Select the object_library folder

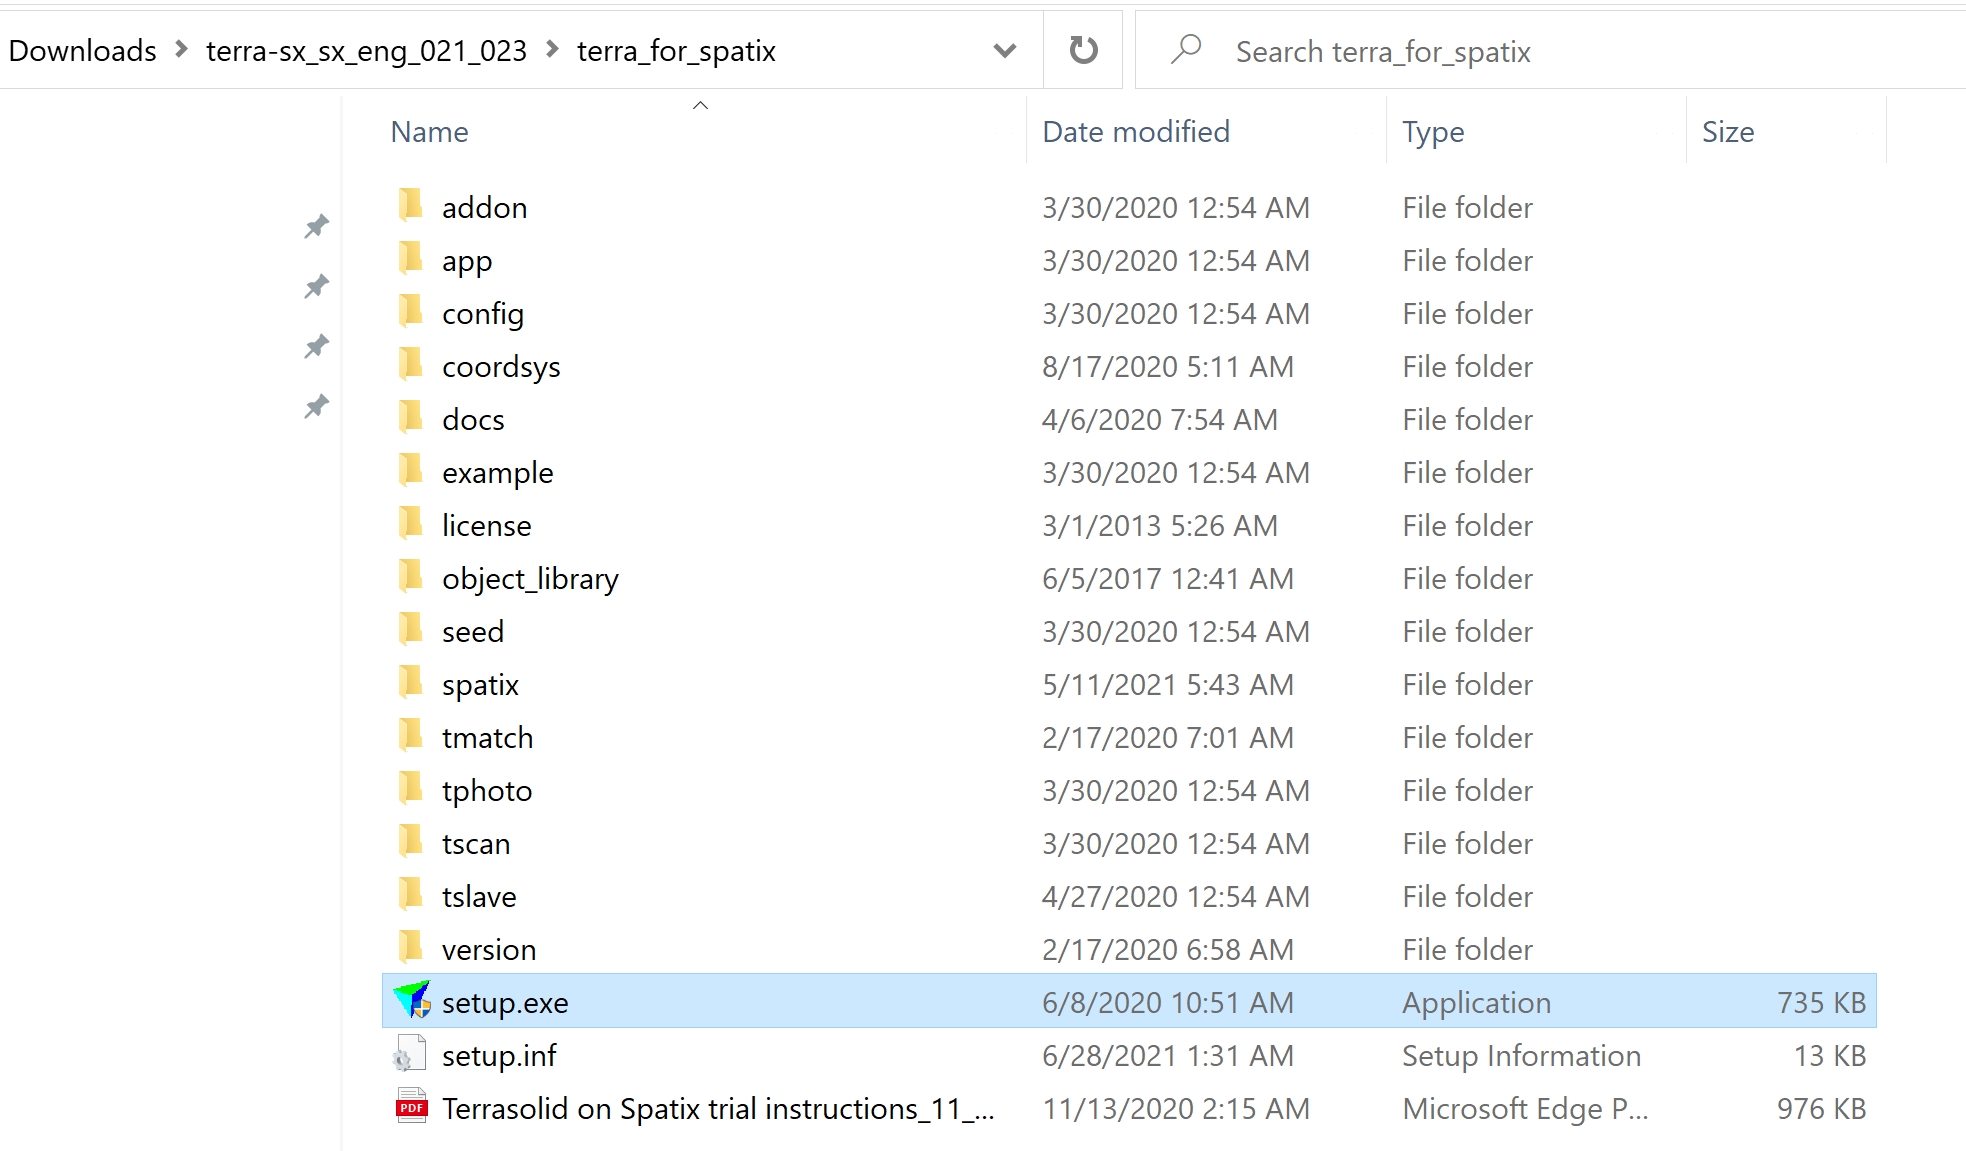pyautogui.click(x=530, y=578)
